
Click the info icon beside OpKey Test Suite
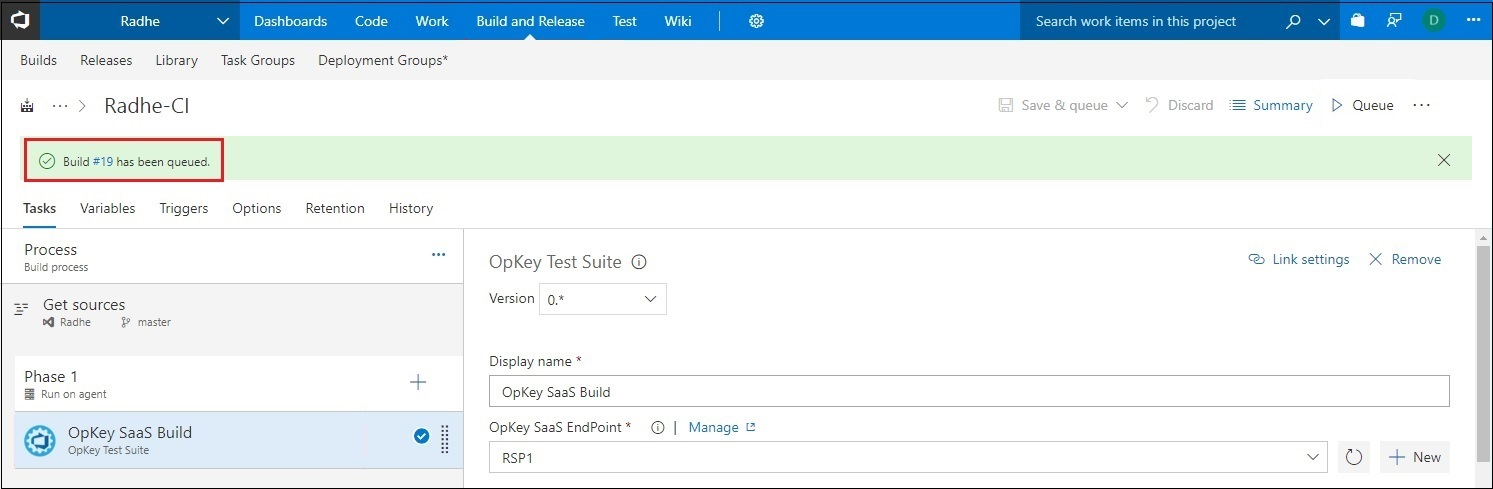click(639, 262)
